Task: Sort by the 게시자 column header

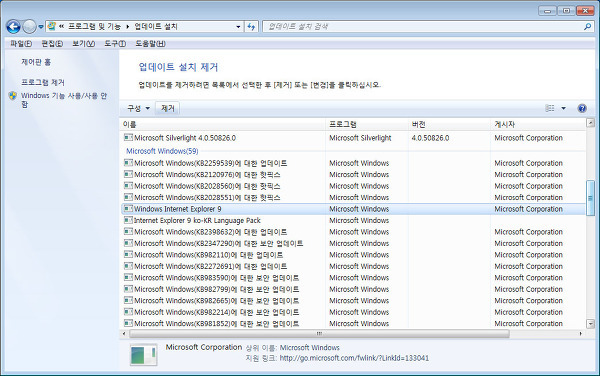Action: click(x=538, y=124)
